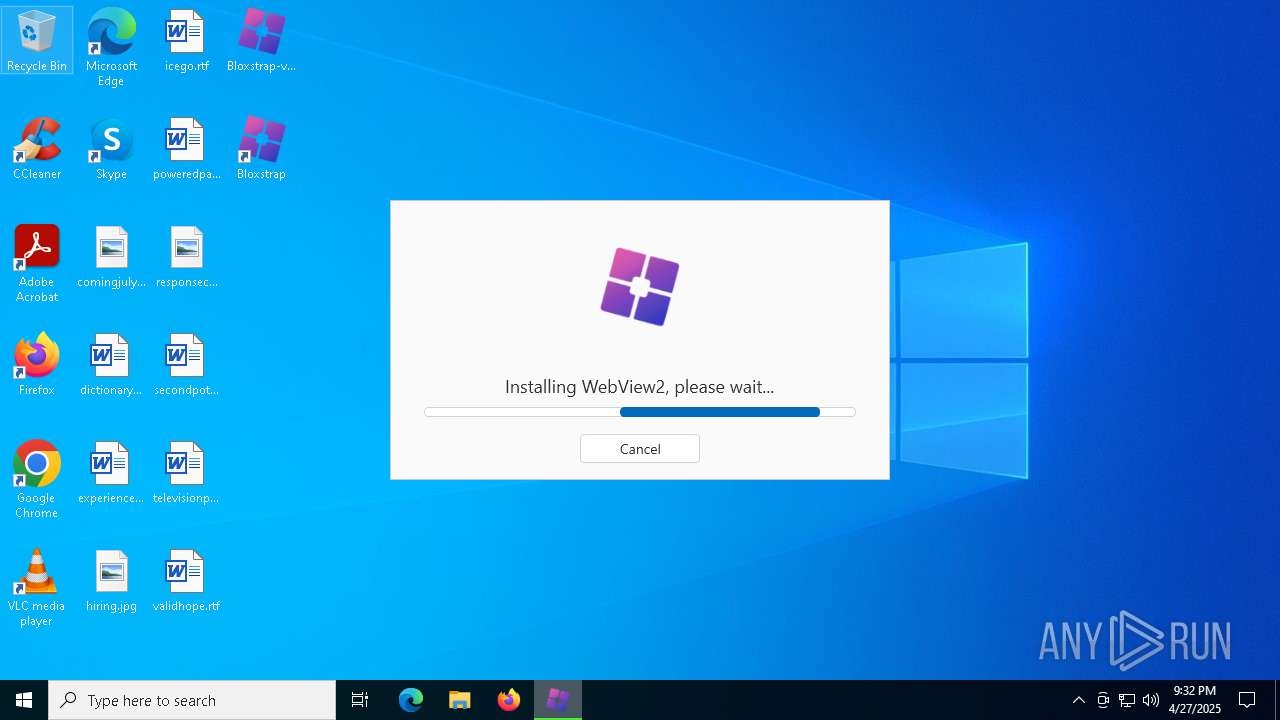The image size is (1280, 720).
Task: Open Task View from the taskbar
Action: coord(360,700)
